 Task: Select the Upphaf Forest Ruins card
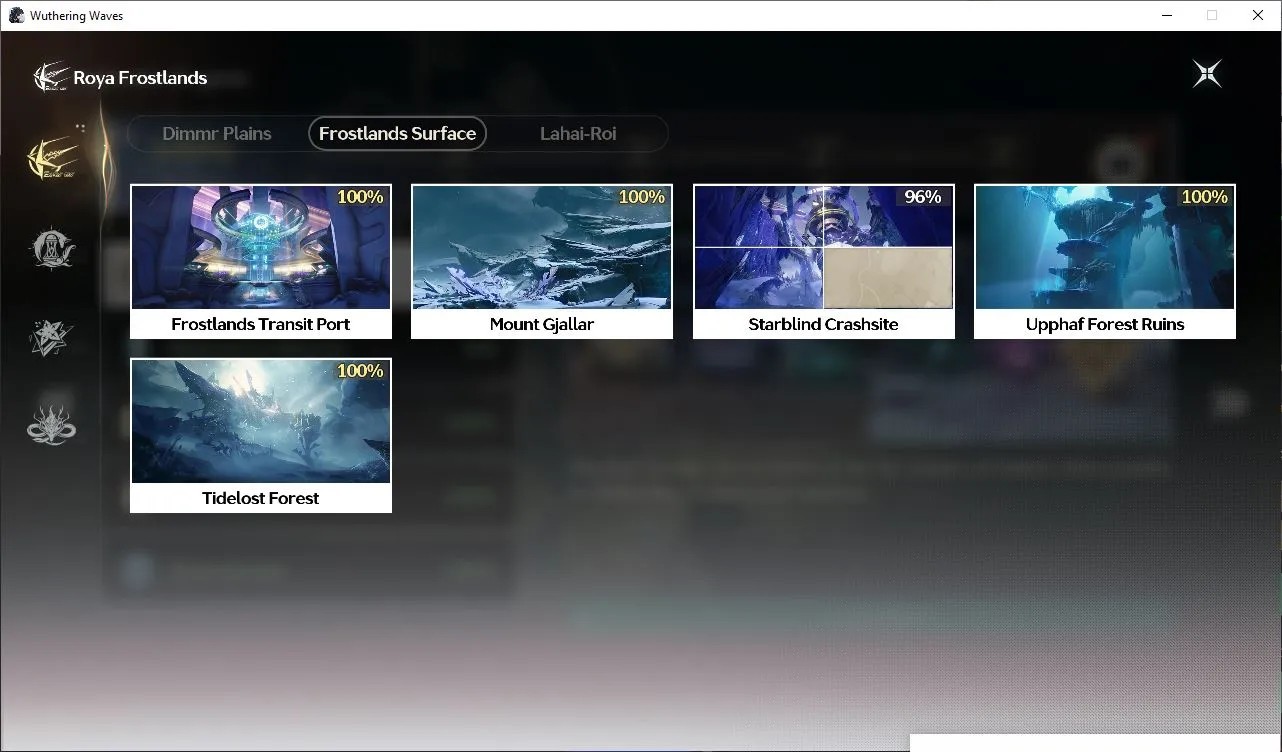[x=1105, y=262]
